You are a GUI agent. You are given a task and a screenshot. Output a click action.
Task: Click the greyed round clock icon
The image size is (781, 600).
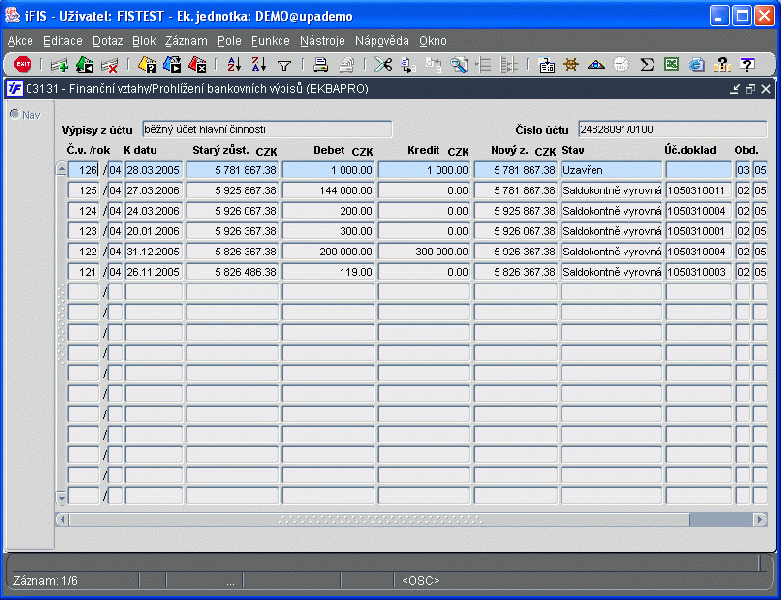621,65
